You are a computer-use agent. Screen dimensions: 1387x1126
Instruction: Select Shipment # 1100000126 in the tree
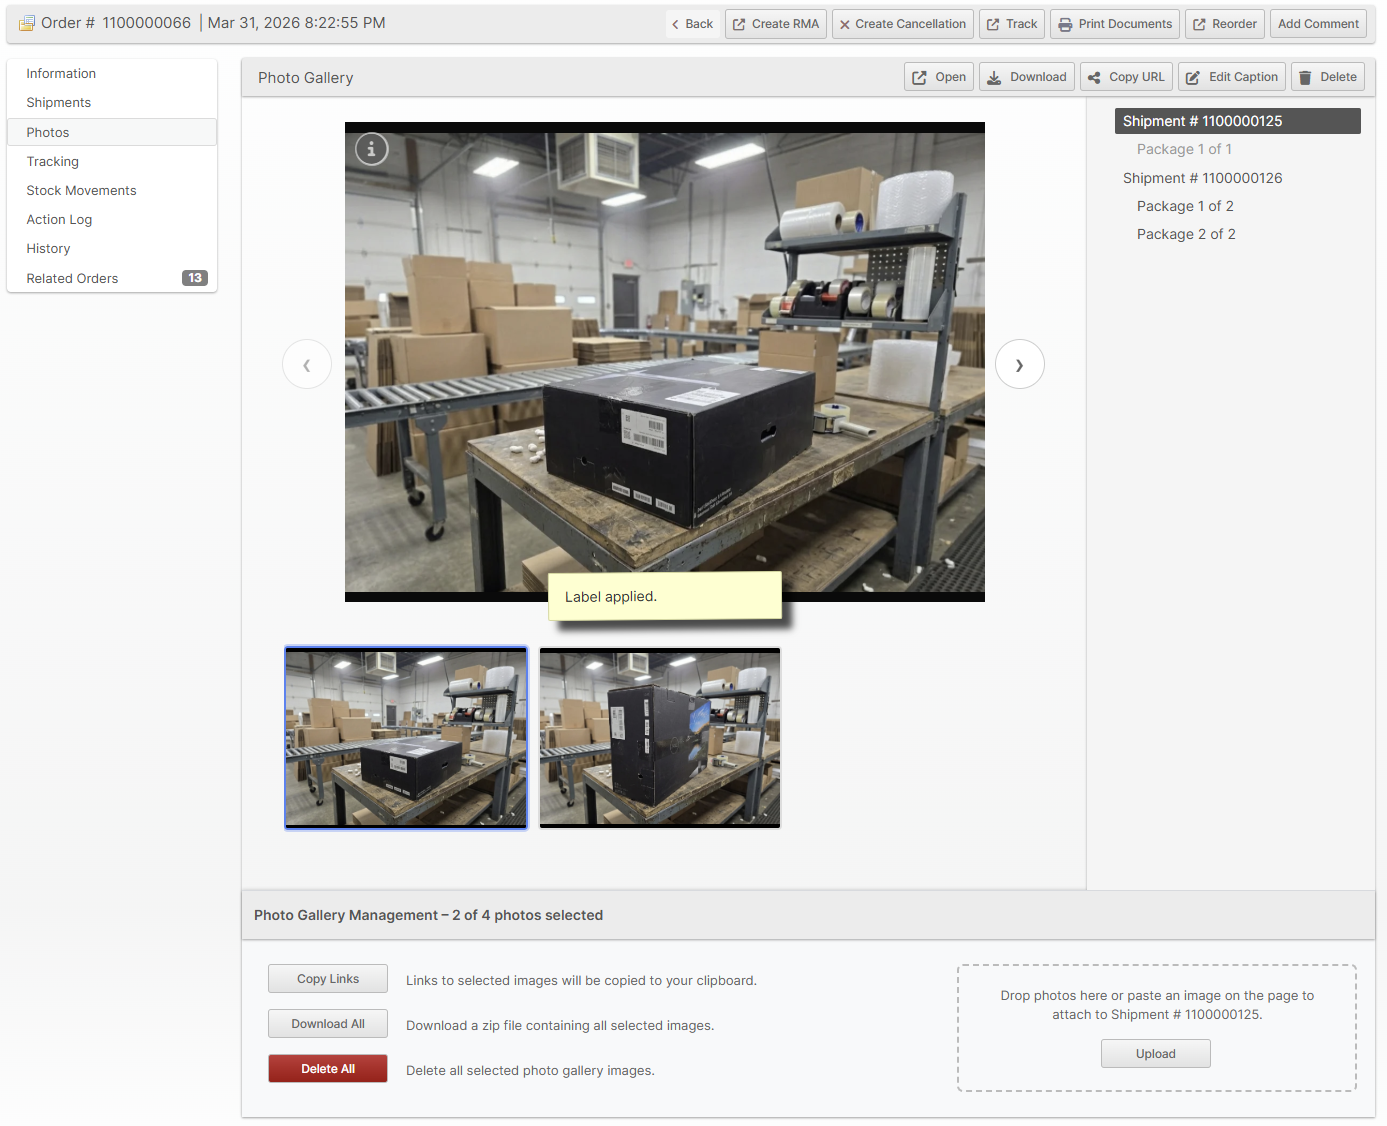(1202, 178)
